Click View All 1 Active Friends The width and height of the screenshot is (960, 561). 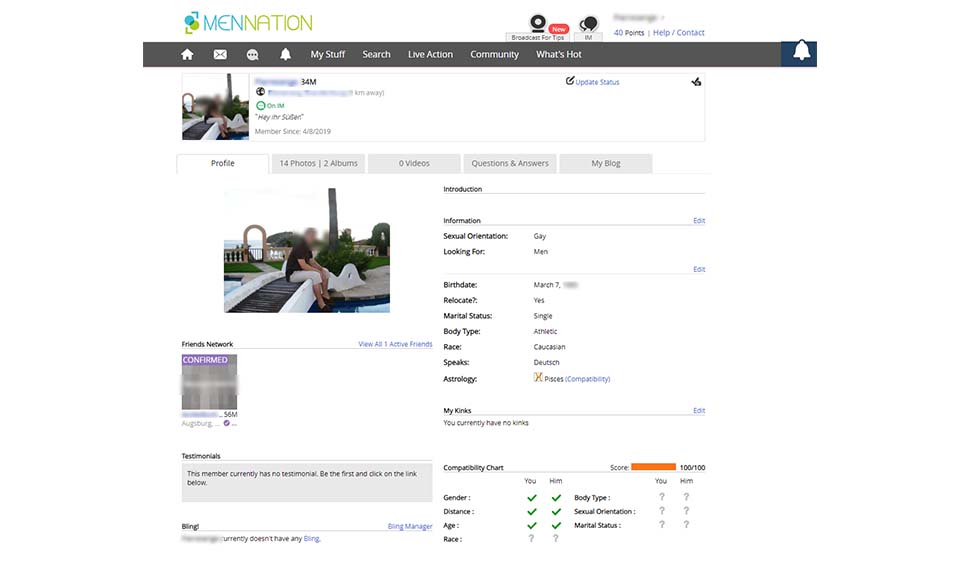(x=395, y=344)
